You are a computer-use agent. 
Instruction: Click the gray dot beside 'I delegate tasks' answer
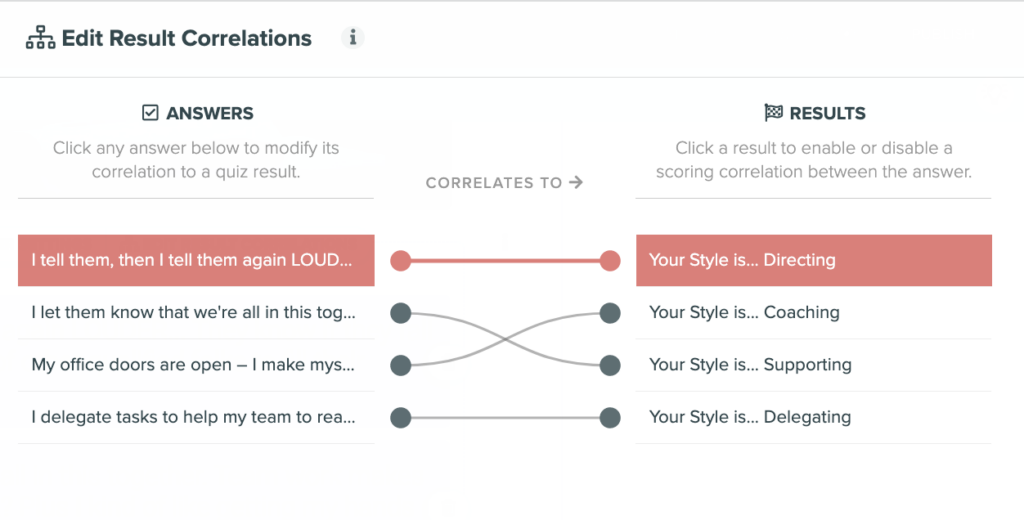[400, 417]
